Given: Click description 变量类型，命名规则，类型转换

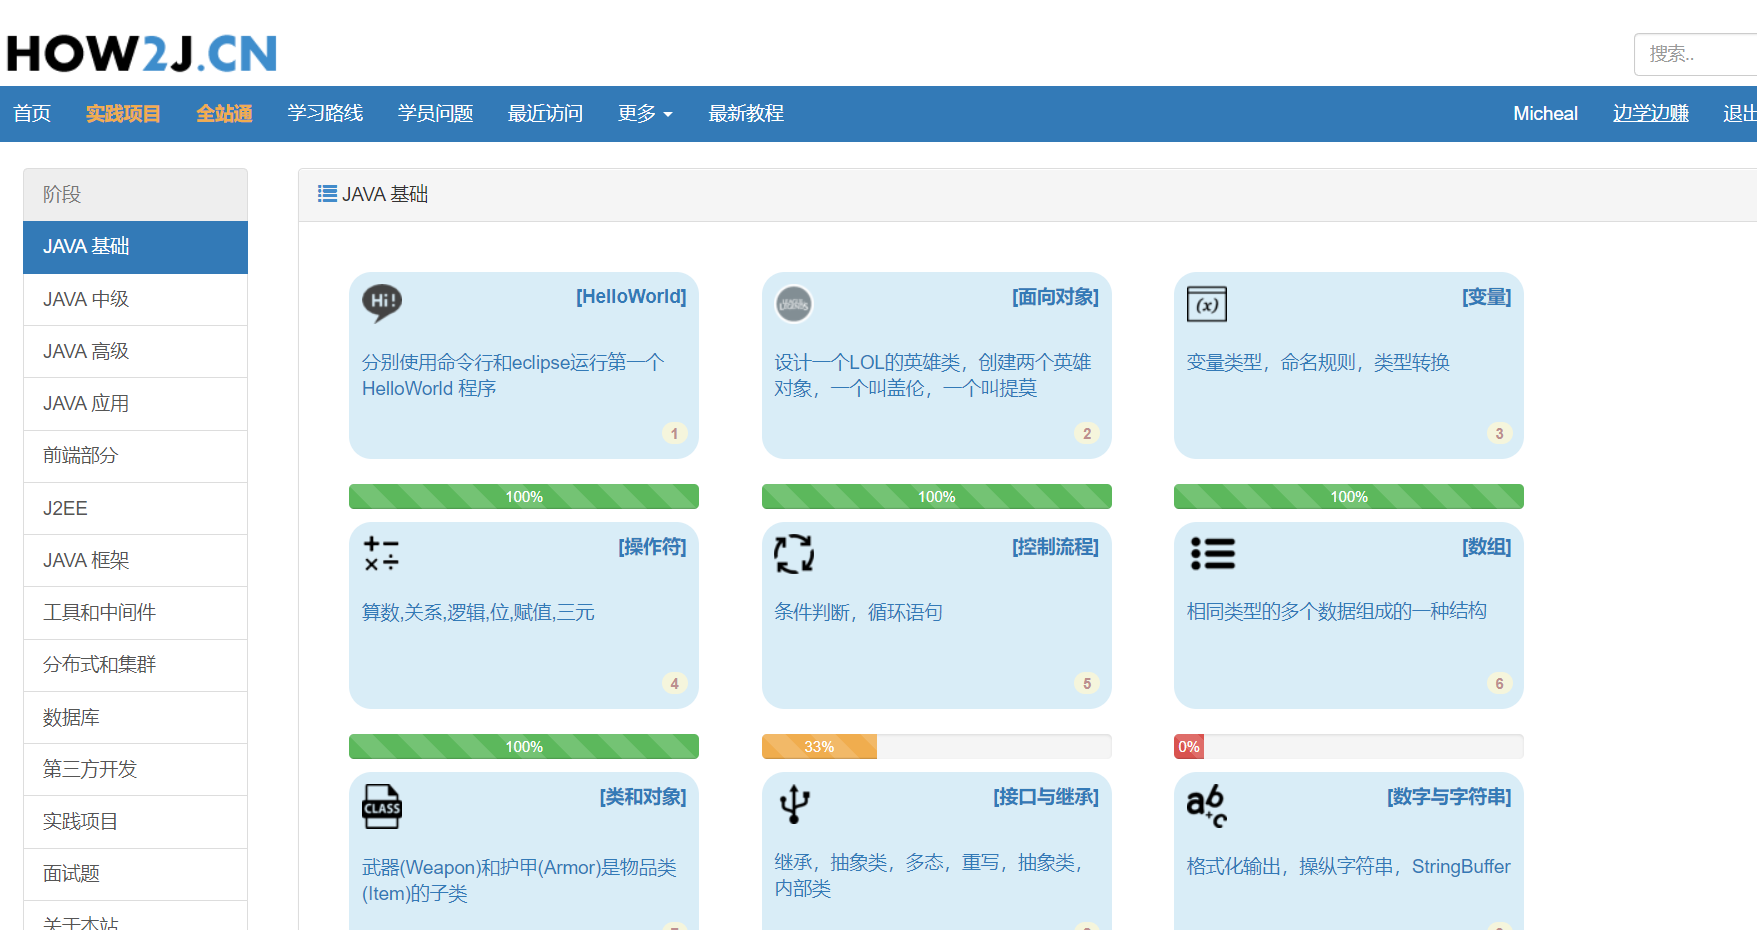Looking at the screenshot, I should pyautogui.click(x=1318, y=362).
